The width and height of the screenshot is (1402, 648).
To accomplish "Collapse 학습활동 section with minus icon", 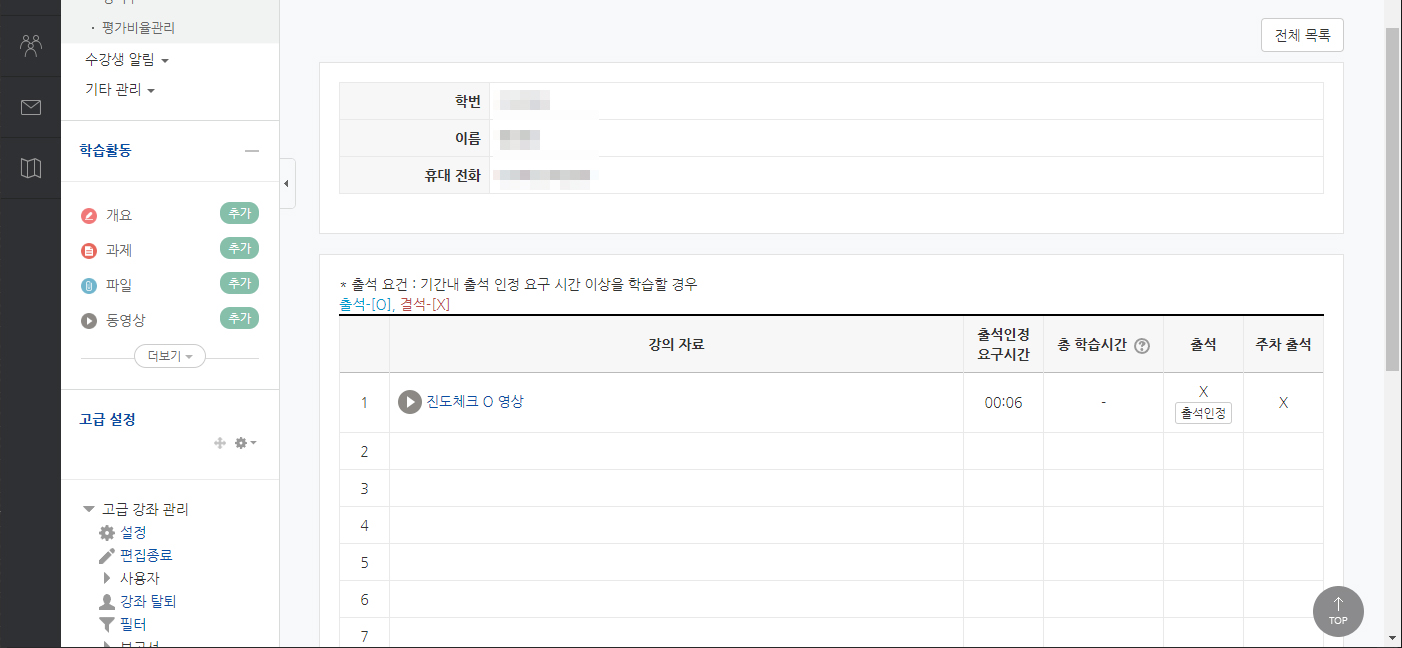I will coord(252,151).
